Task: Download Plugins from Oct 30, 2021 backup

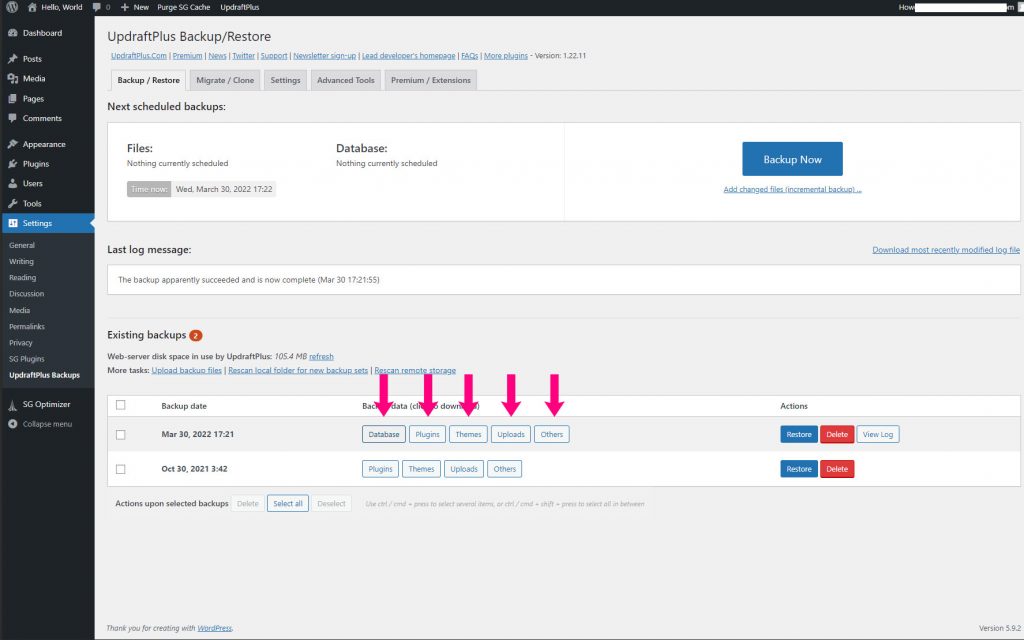Action: point(380,469)
